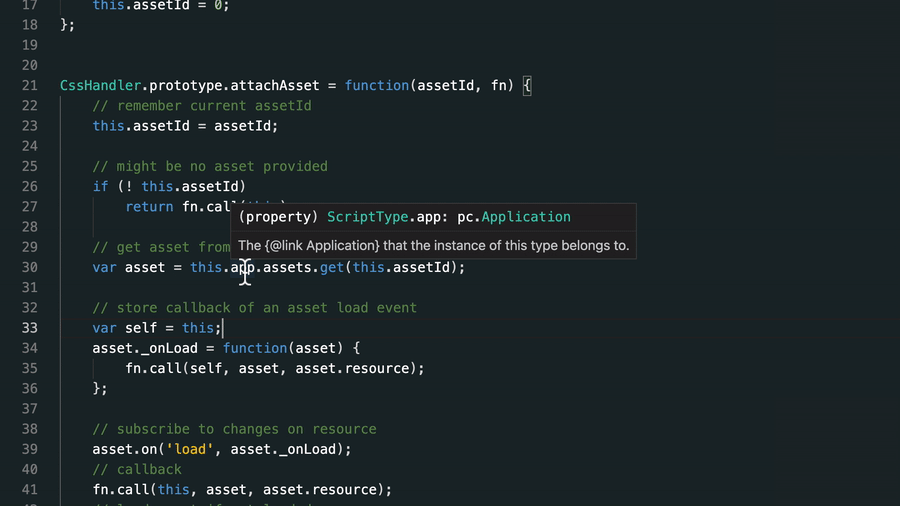Click the get method call on line 30
Viewport: 900px width, 506px height.
332,268
